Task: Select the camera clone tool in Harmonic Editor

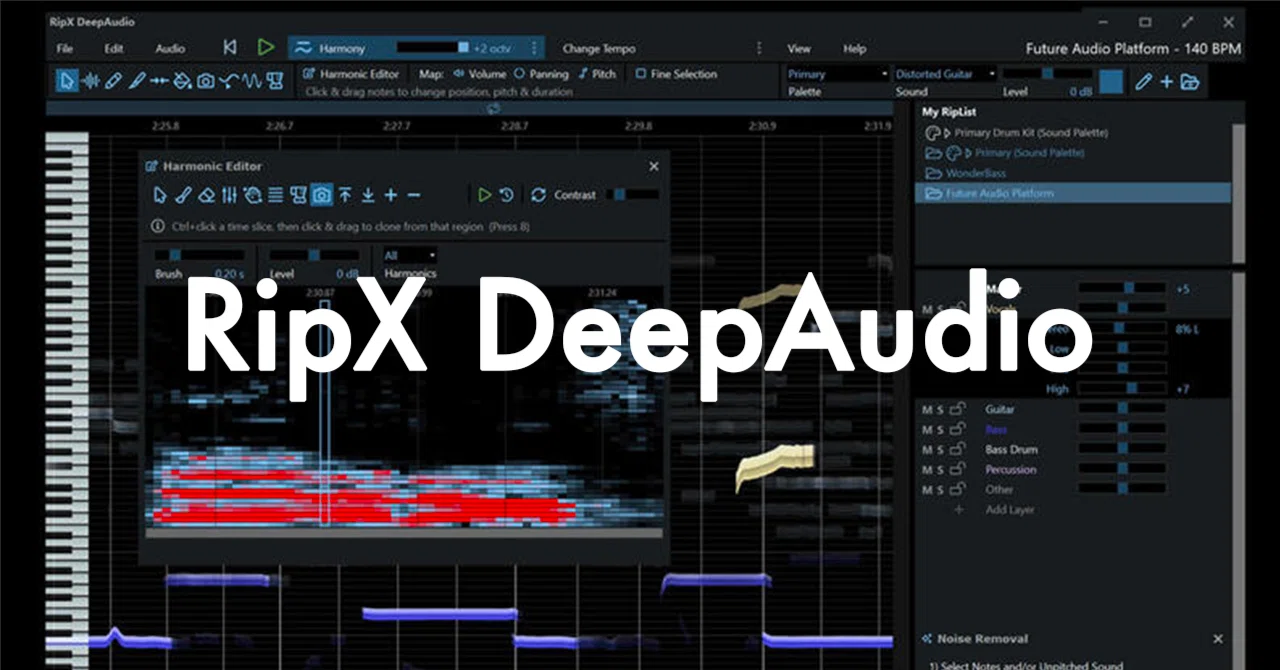Action: pyautogui.click(x=322, y=195)
